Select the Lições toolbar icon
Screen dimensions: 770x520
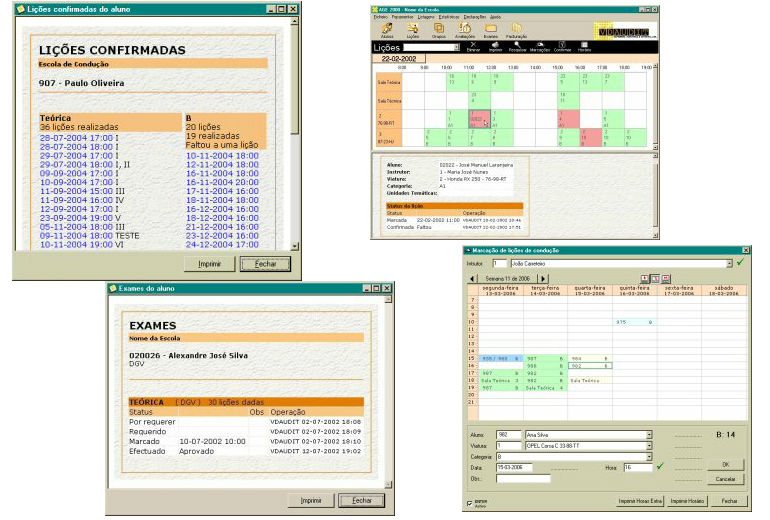412,29
